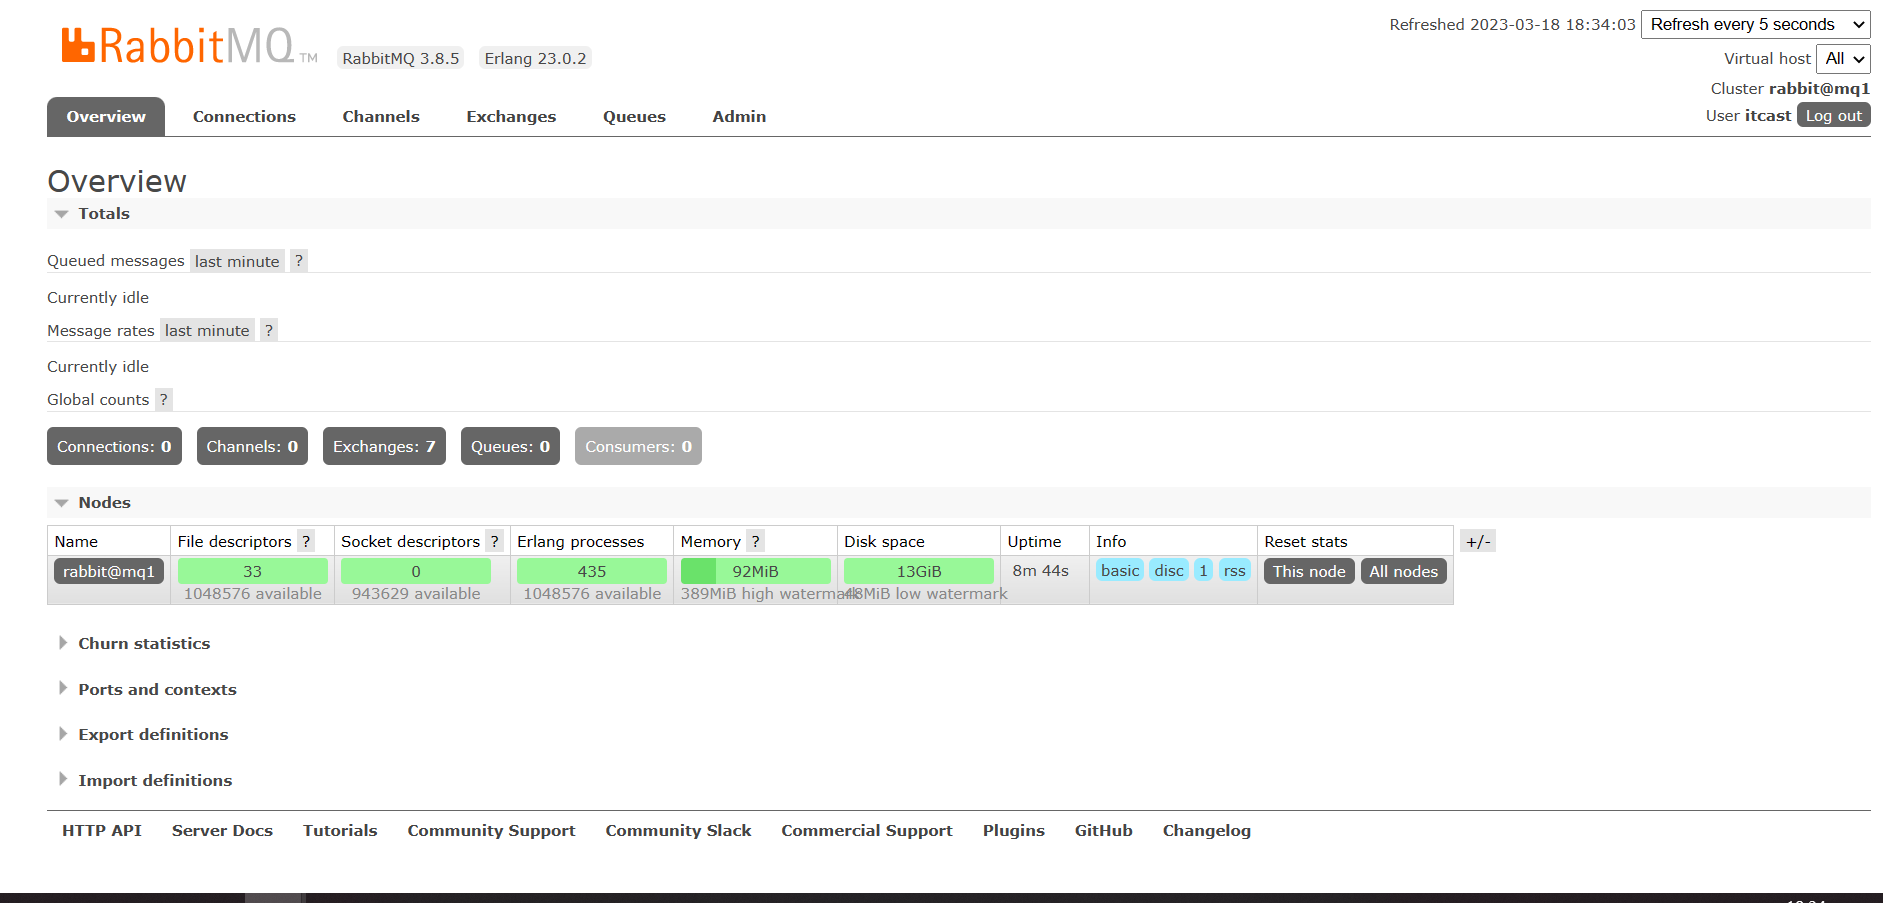
Task: Open help for Queued messages
Action: coord(298,261)
